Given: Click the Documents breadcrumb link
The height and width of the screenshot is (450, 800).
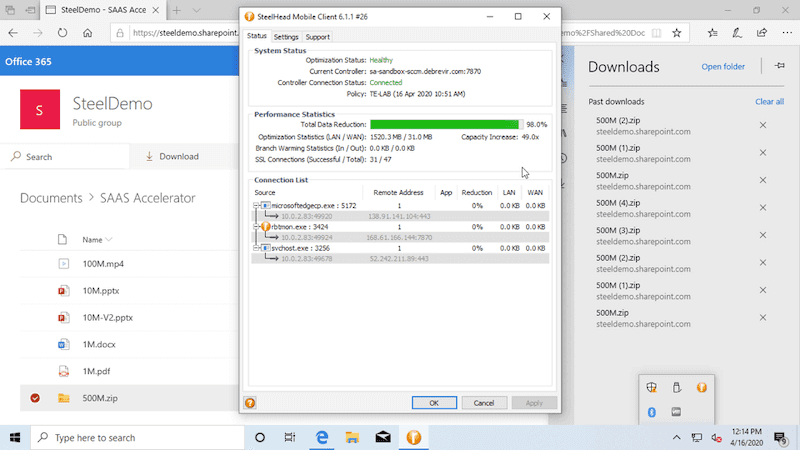Looking at the screenshot, I should (x=51, y=198).
